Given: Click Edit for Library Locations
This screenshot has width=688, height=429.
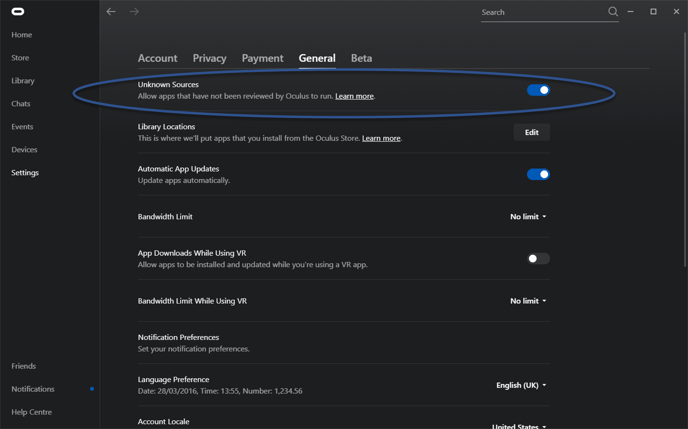Looking at the screenshot, I should (532, 132).
